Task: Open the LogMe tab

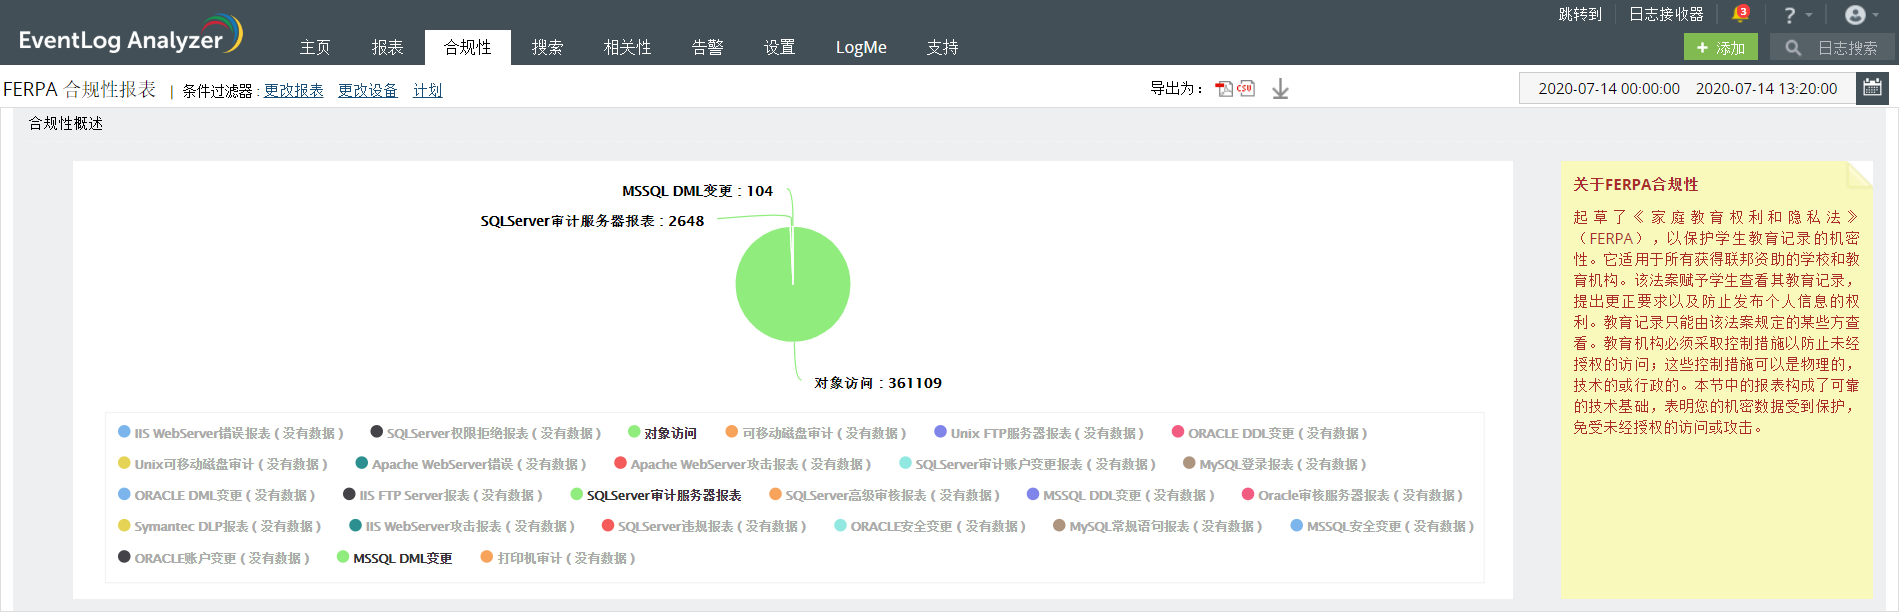Action: 861,47
